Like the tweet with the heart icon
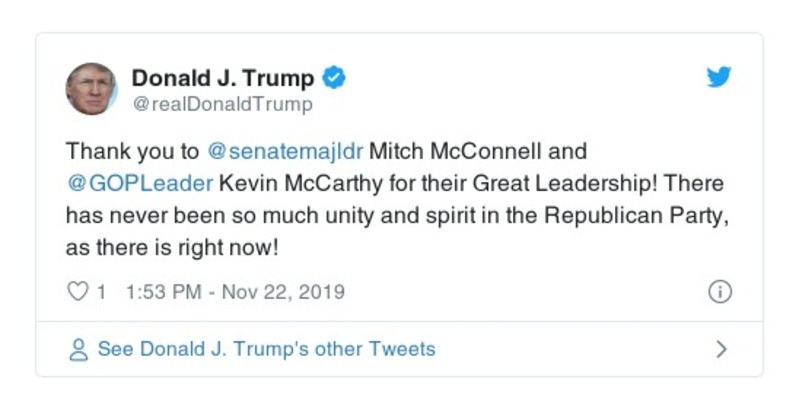Image resolution: width=799 pixels, height=414 pixels. coord(77,292)
